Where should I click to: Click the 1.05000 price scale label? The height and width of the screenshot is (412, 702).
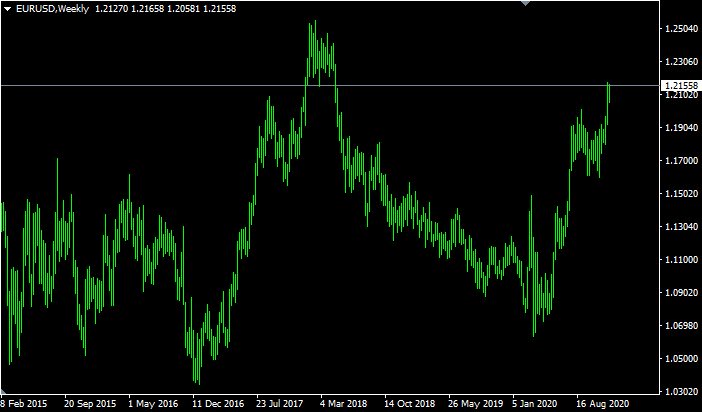click(x=681, y=358)
